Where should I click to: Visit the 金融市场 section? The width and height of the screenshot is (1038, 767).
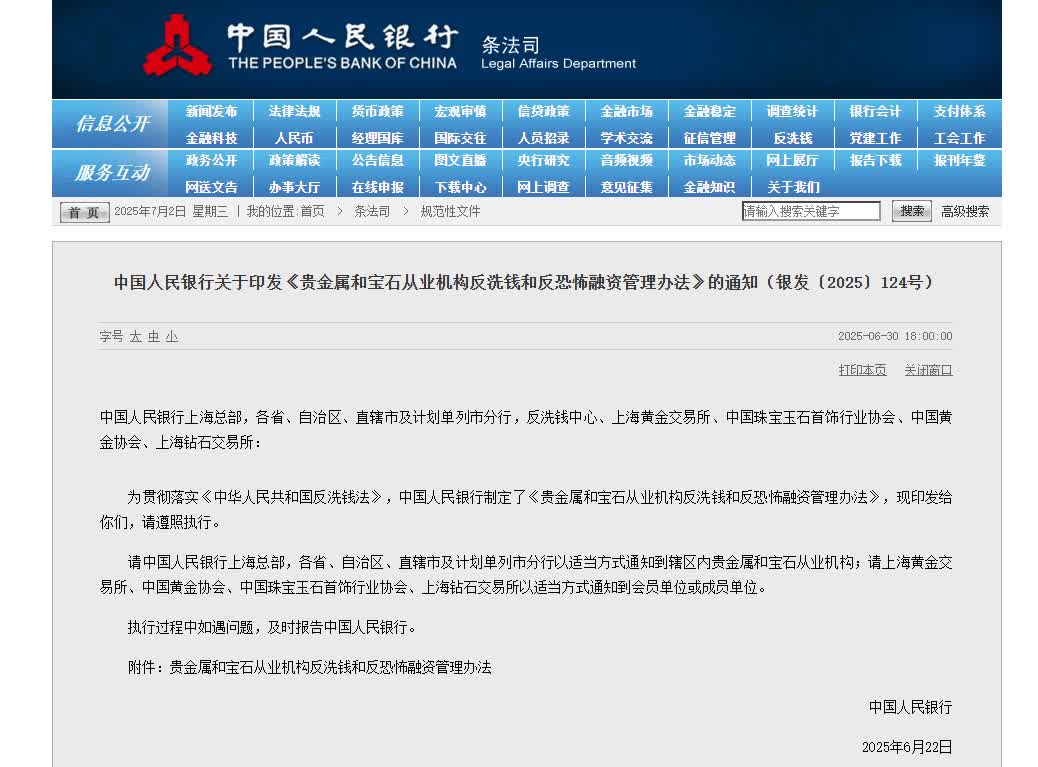click(626, 111)
